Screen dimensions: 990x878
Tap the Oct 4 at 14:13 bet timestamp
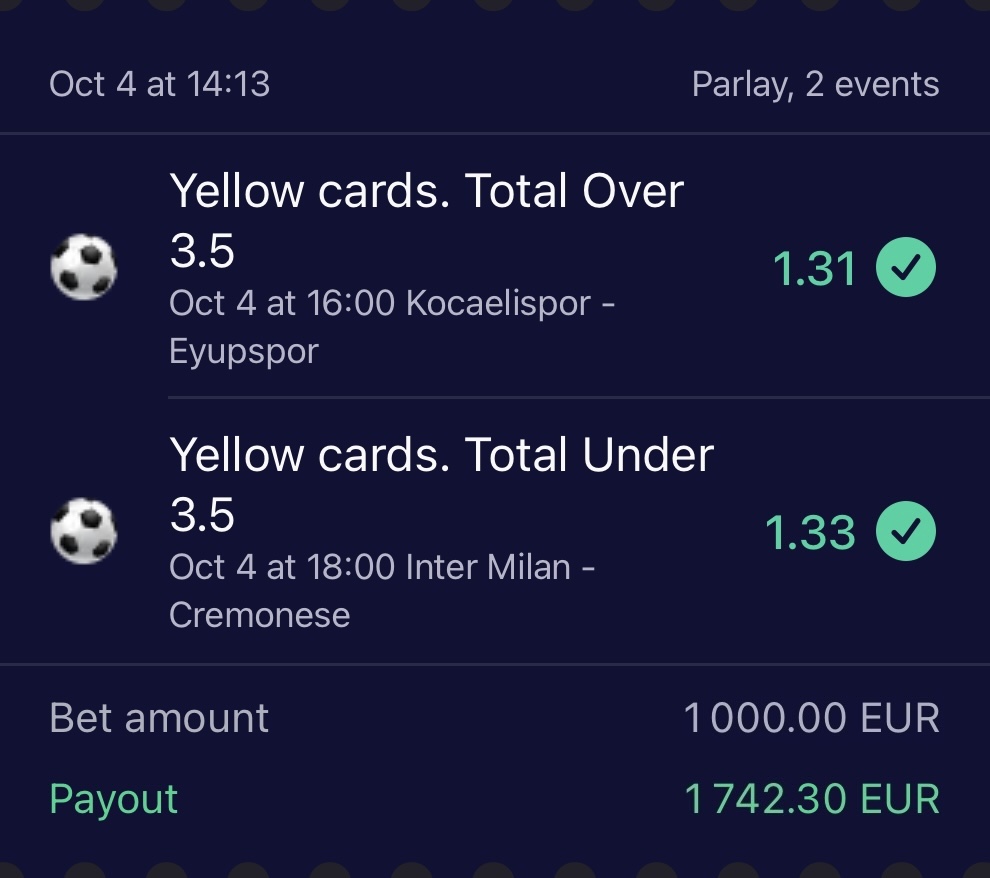tap(160, 84)
